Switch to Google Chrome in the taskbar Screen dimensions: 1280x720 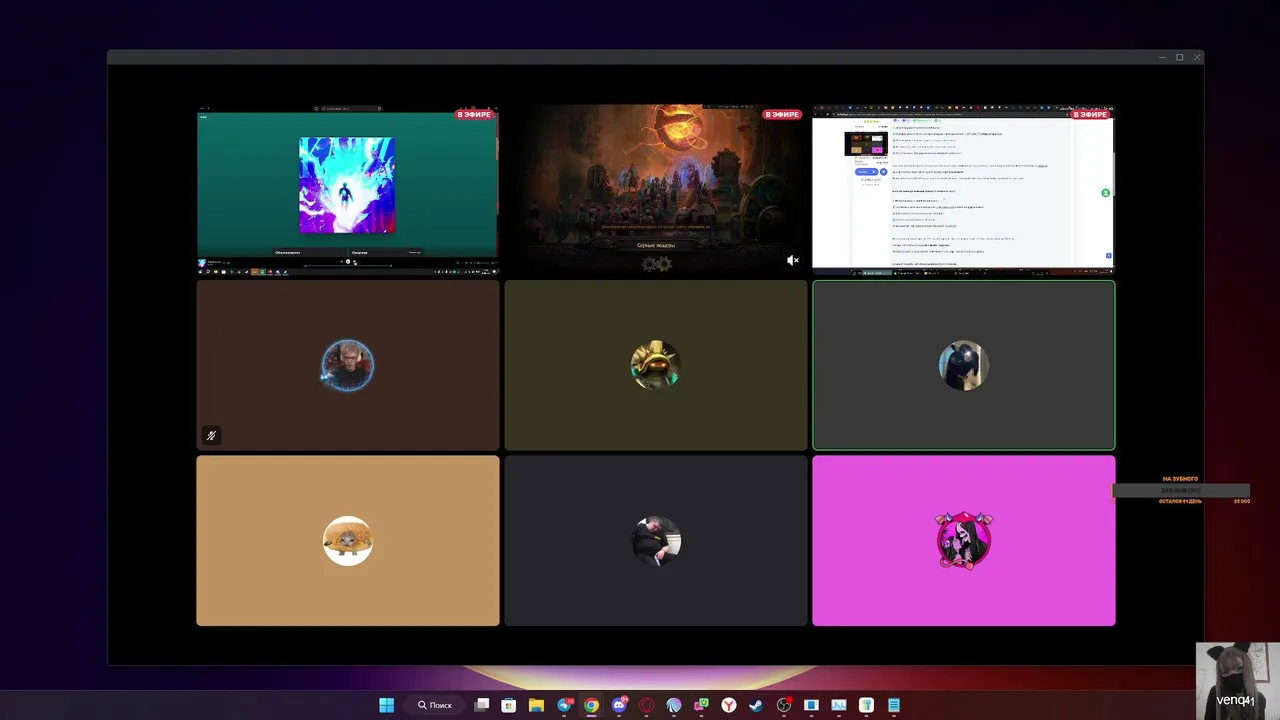click(592, 705)
